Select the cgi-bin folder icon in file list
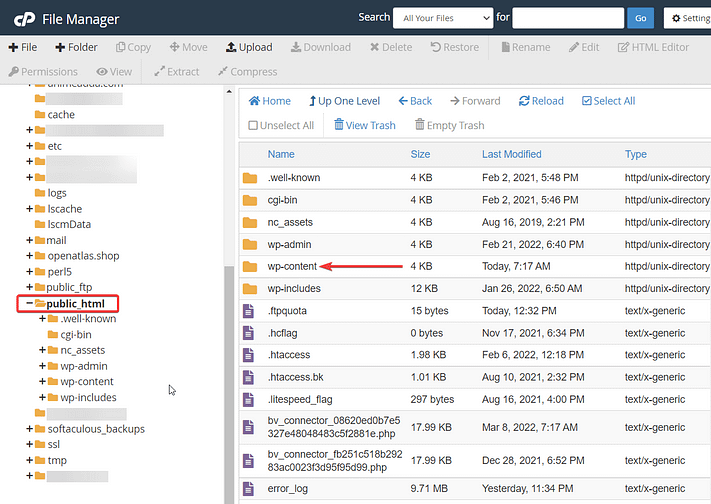The width and height of the screenshot is (711, 504). click(250, 200)
